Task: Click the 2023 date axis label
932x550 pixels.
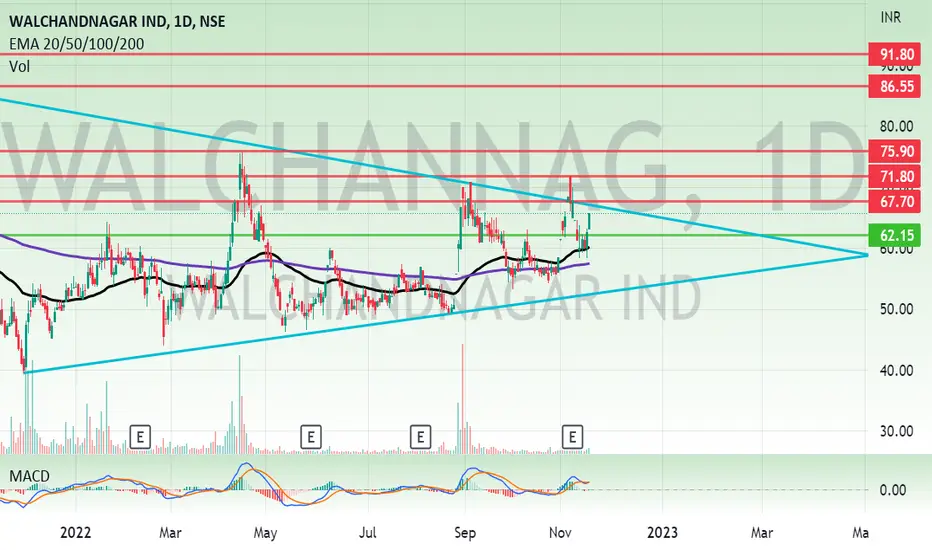Action: 662,532
